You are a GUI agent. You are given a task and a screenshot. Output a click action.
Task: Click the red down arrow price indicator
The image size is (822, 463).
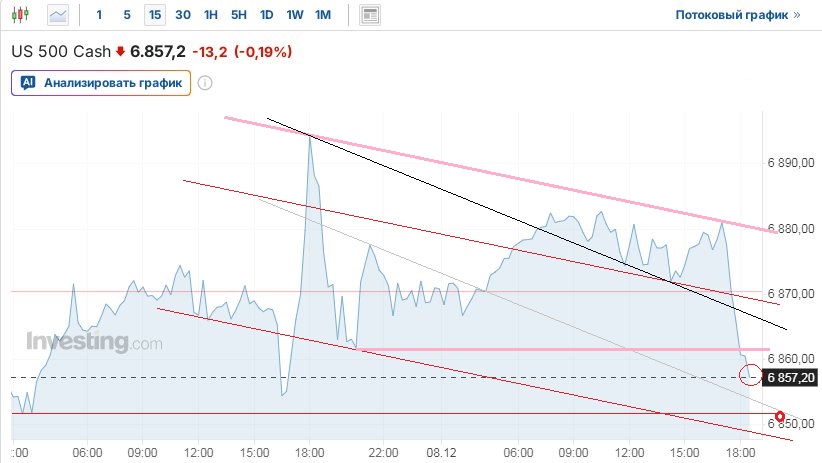[x=121, y=51]
